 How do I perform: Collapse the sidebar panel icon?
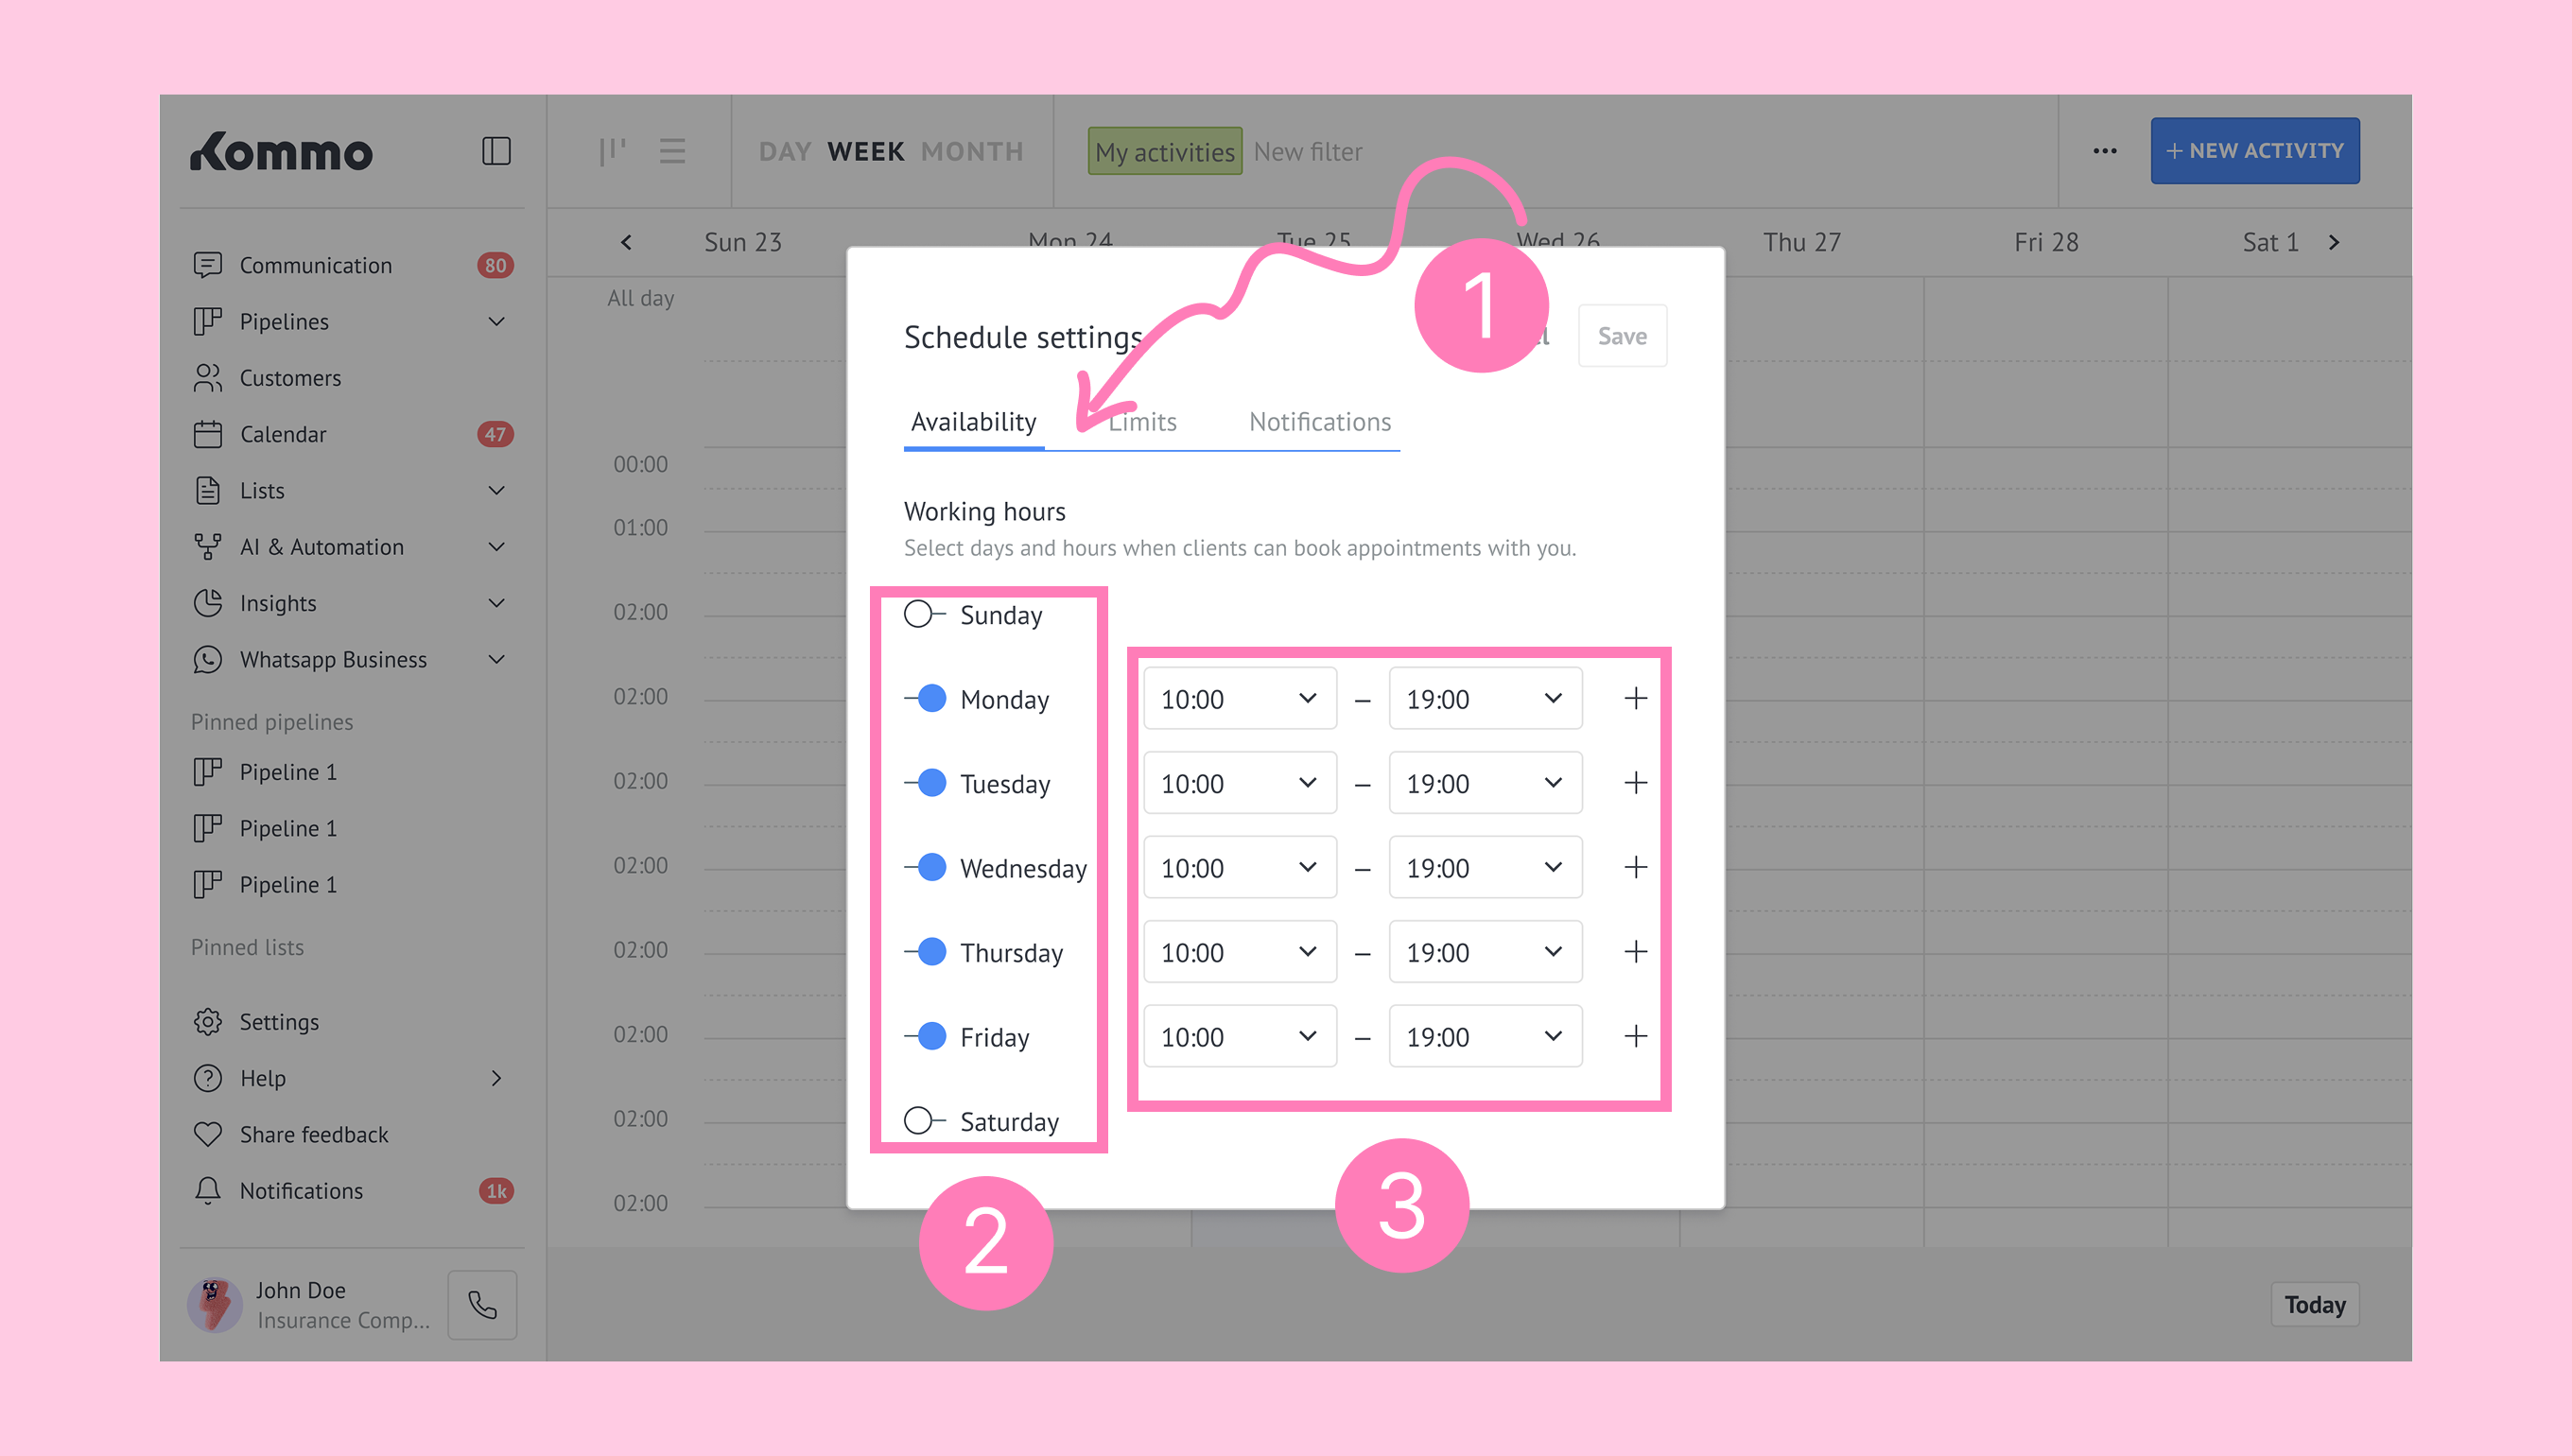(496, 151)
